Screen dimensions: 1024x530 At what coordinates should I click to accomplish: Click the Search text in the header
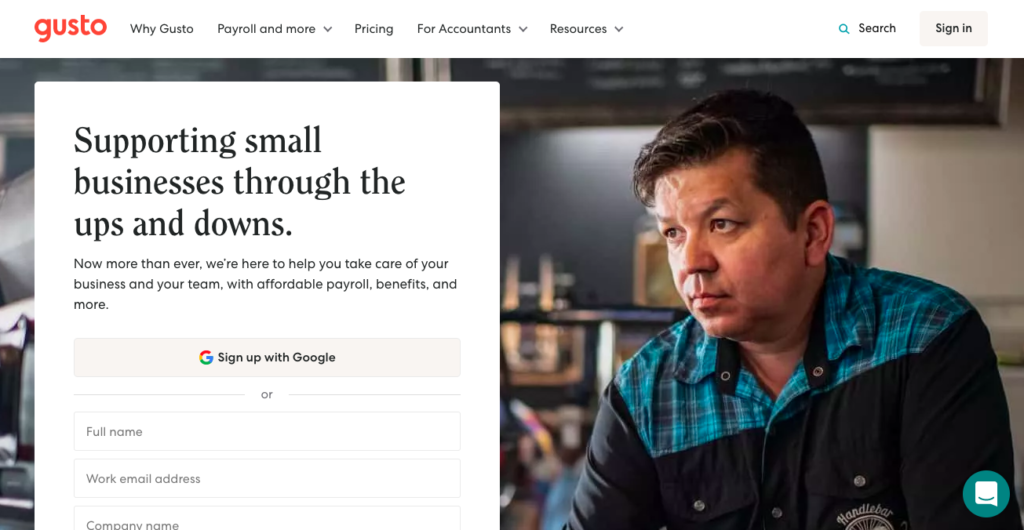pyautogui.click(x=877, y=28)
